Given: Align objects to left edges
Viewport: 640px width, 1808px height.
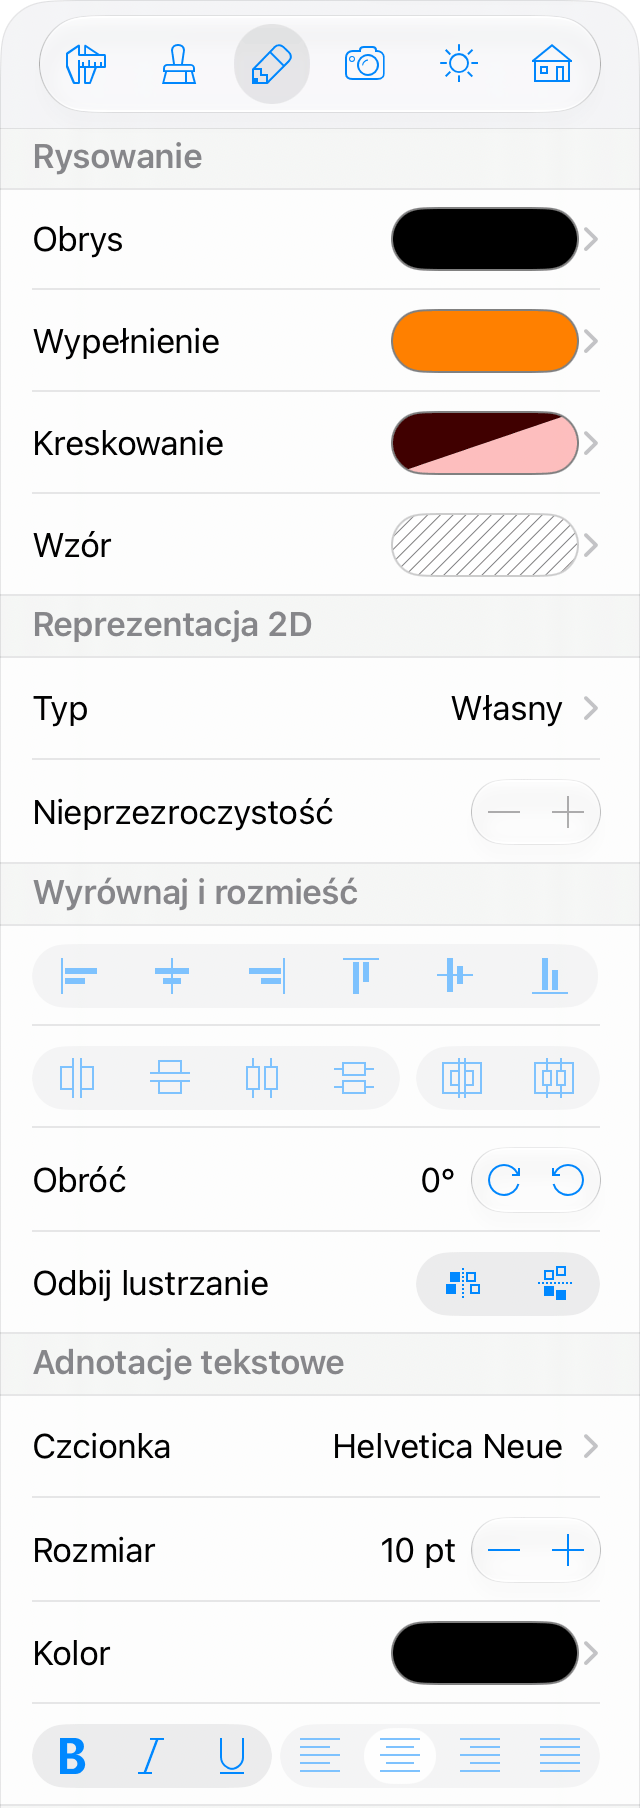Looking at the screenshot, I should (x=79, y=975).
